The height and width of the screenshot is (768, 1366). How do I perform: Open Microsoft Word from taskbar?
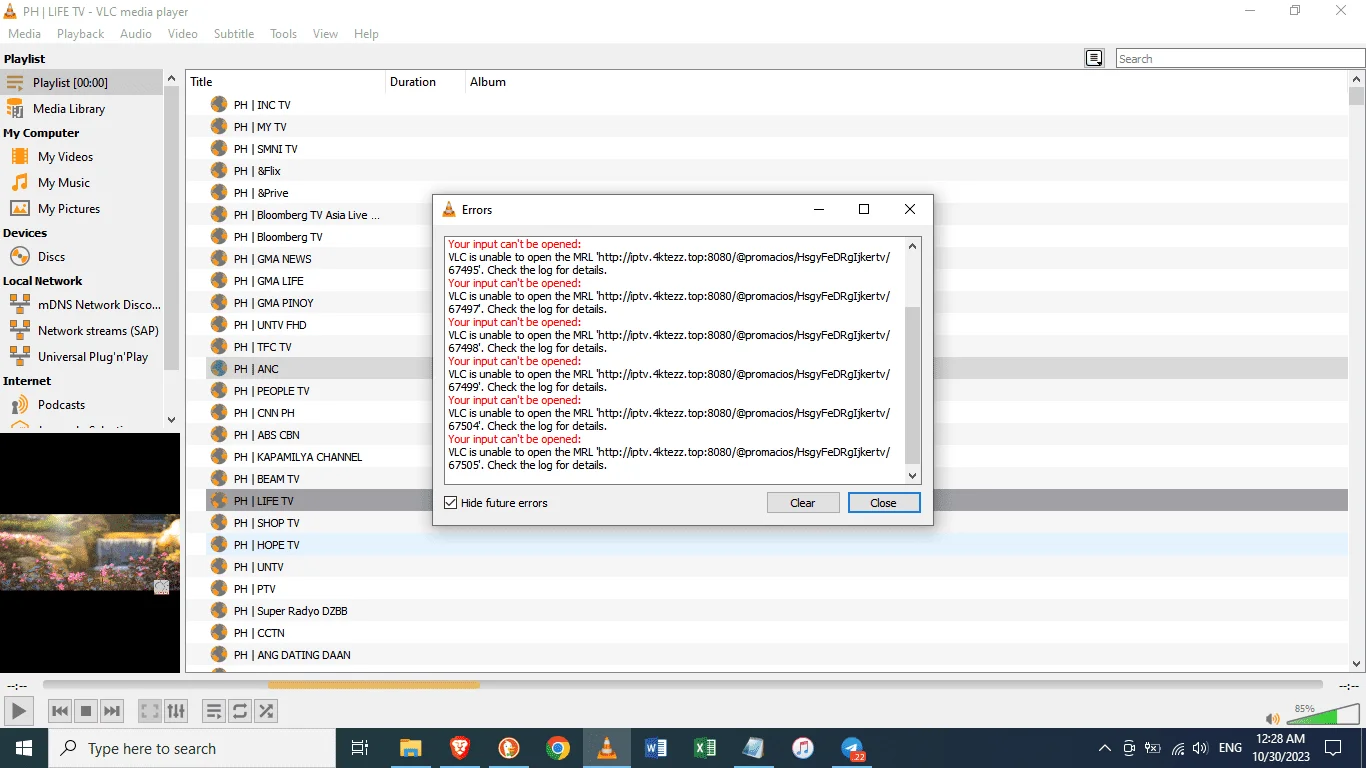[x=655, y=748]
